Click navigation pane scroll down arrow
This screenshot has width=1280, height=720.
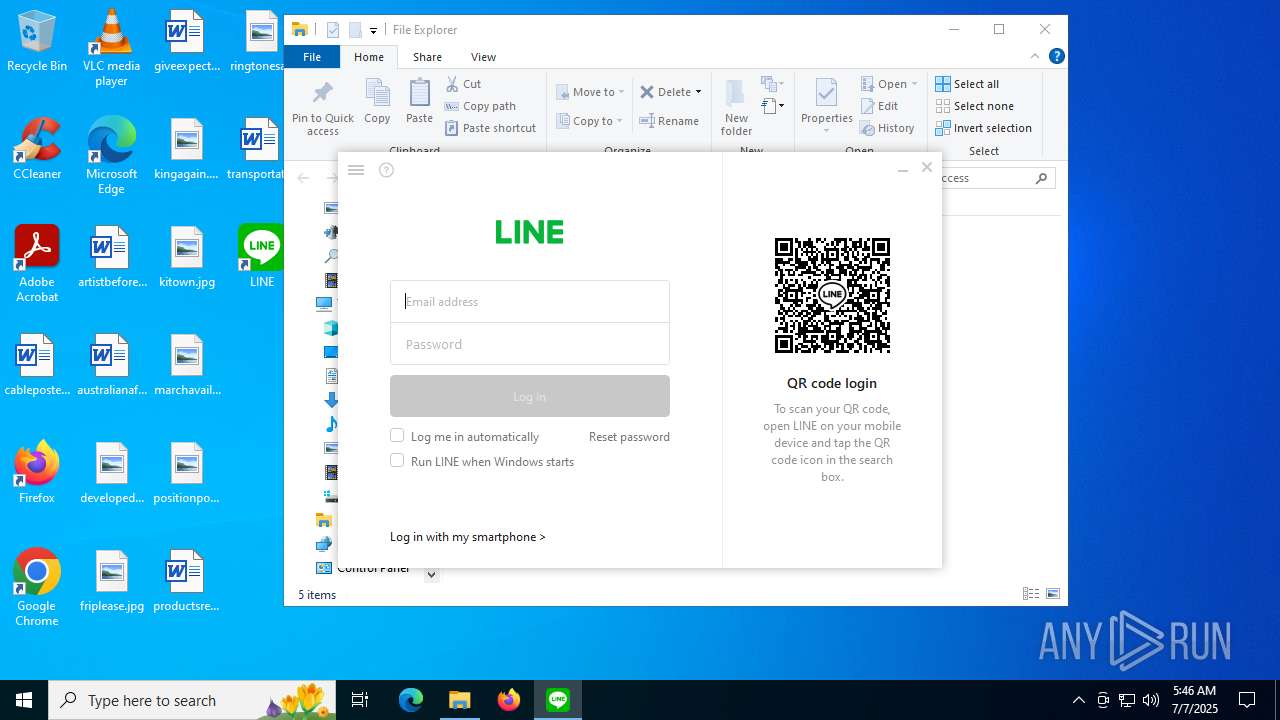431,575
